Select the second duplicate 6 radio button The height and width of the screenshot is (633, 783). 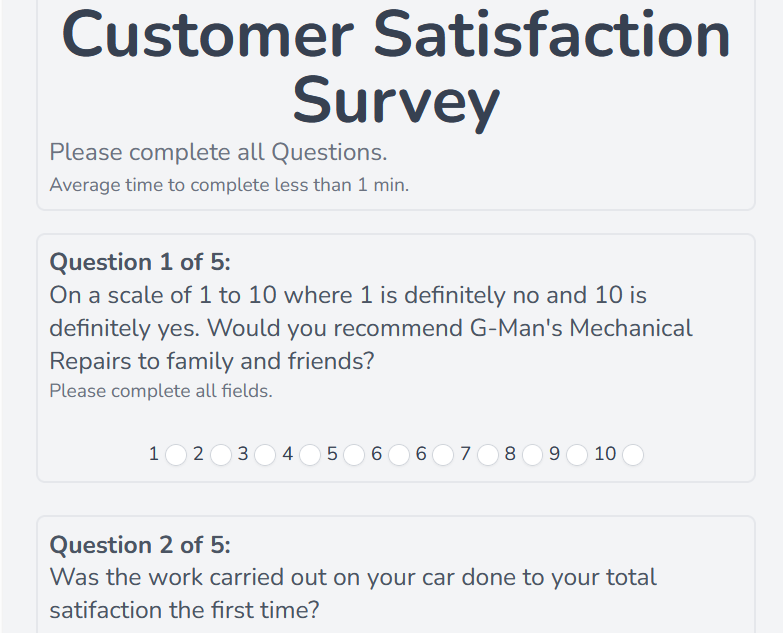[x=443, y=455]
